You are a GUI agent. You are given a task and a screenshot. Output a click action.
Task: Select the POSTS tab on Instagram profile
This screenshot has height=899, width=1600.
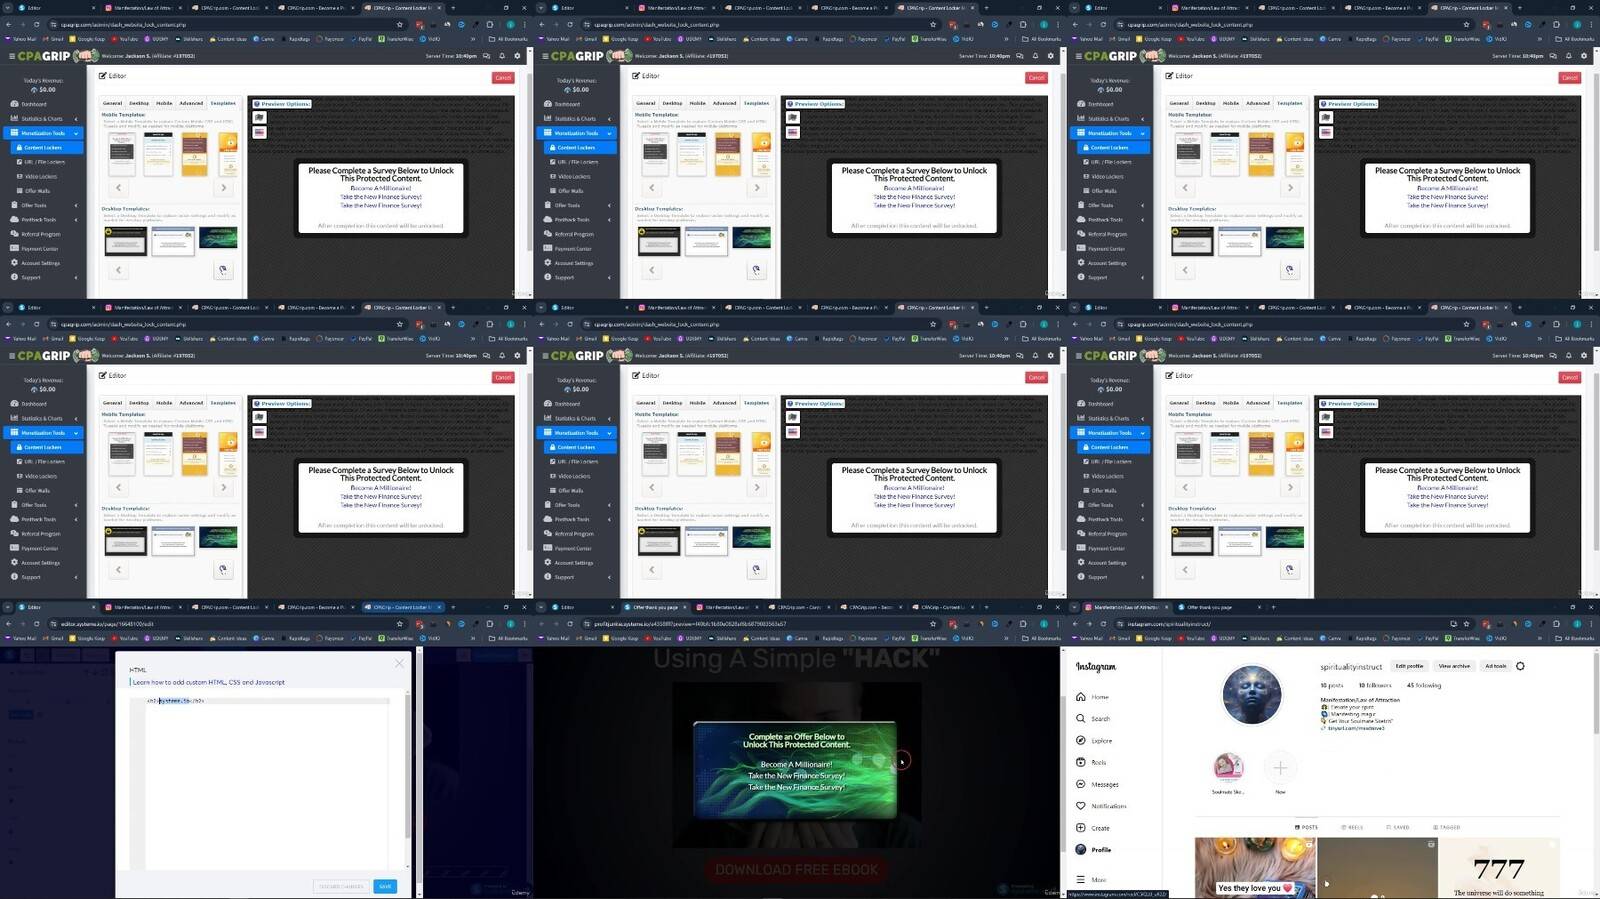pyautogui.click(x=1306, y=827)
